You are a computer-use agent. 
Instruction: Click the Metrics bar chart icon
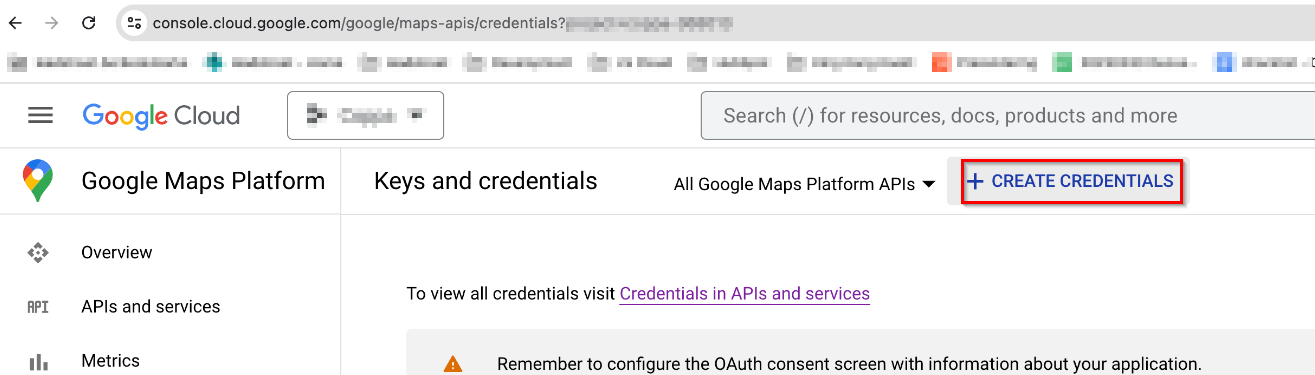point(38,361)
